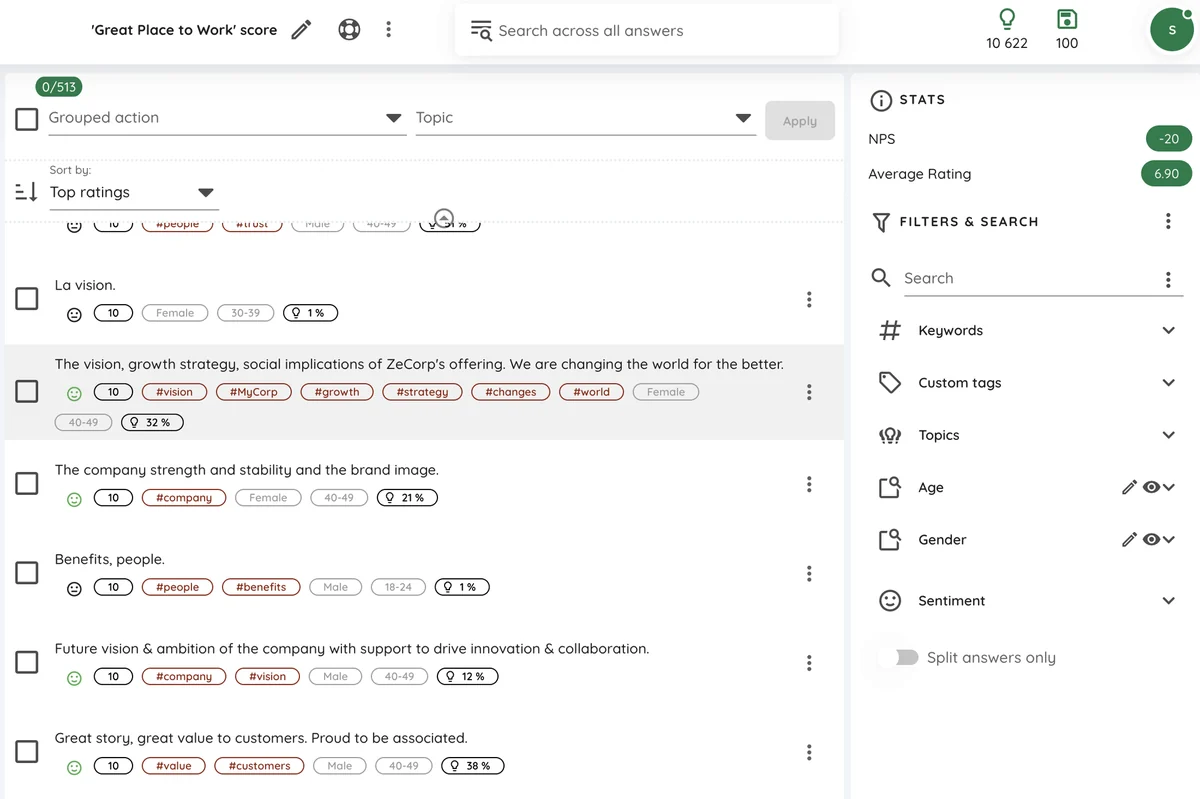Check the 'Benefits, people.' answer checkbox

pos(27,573)
